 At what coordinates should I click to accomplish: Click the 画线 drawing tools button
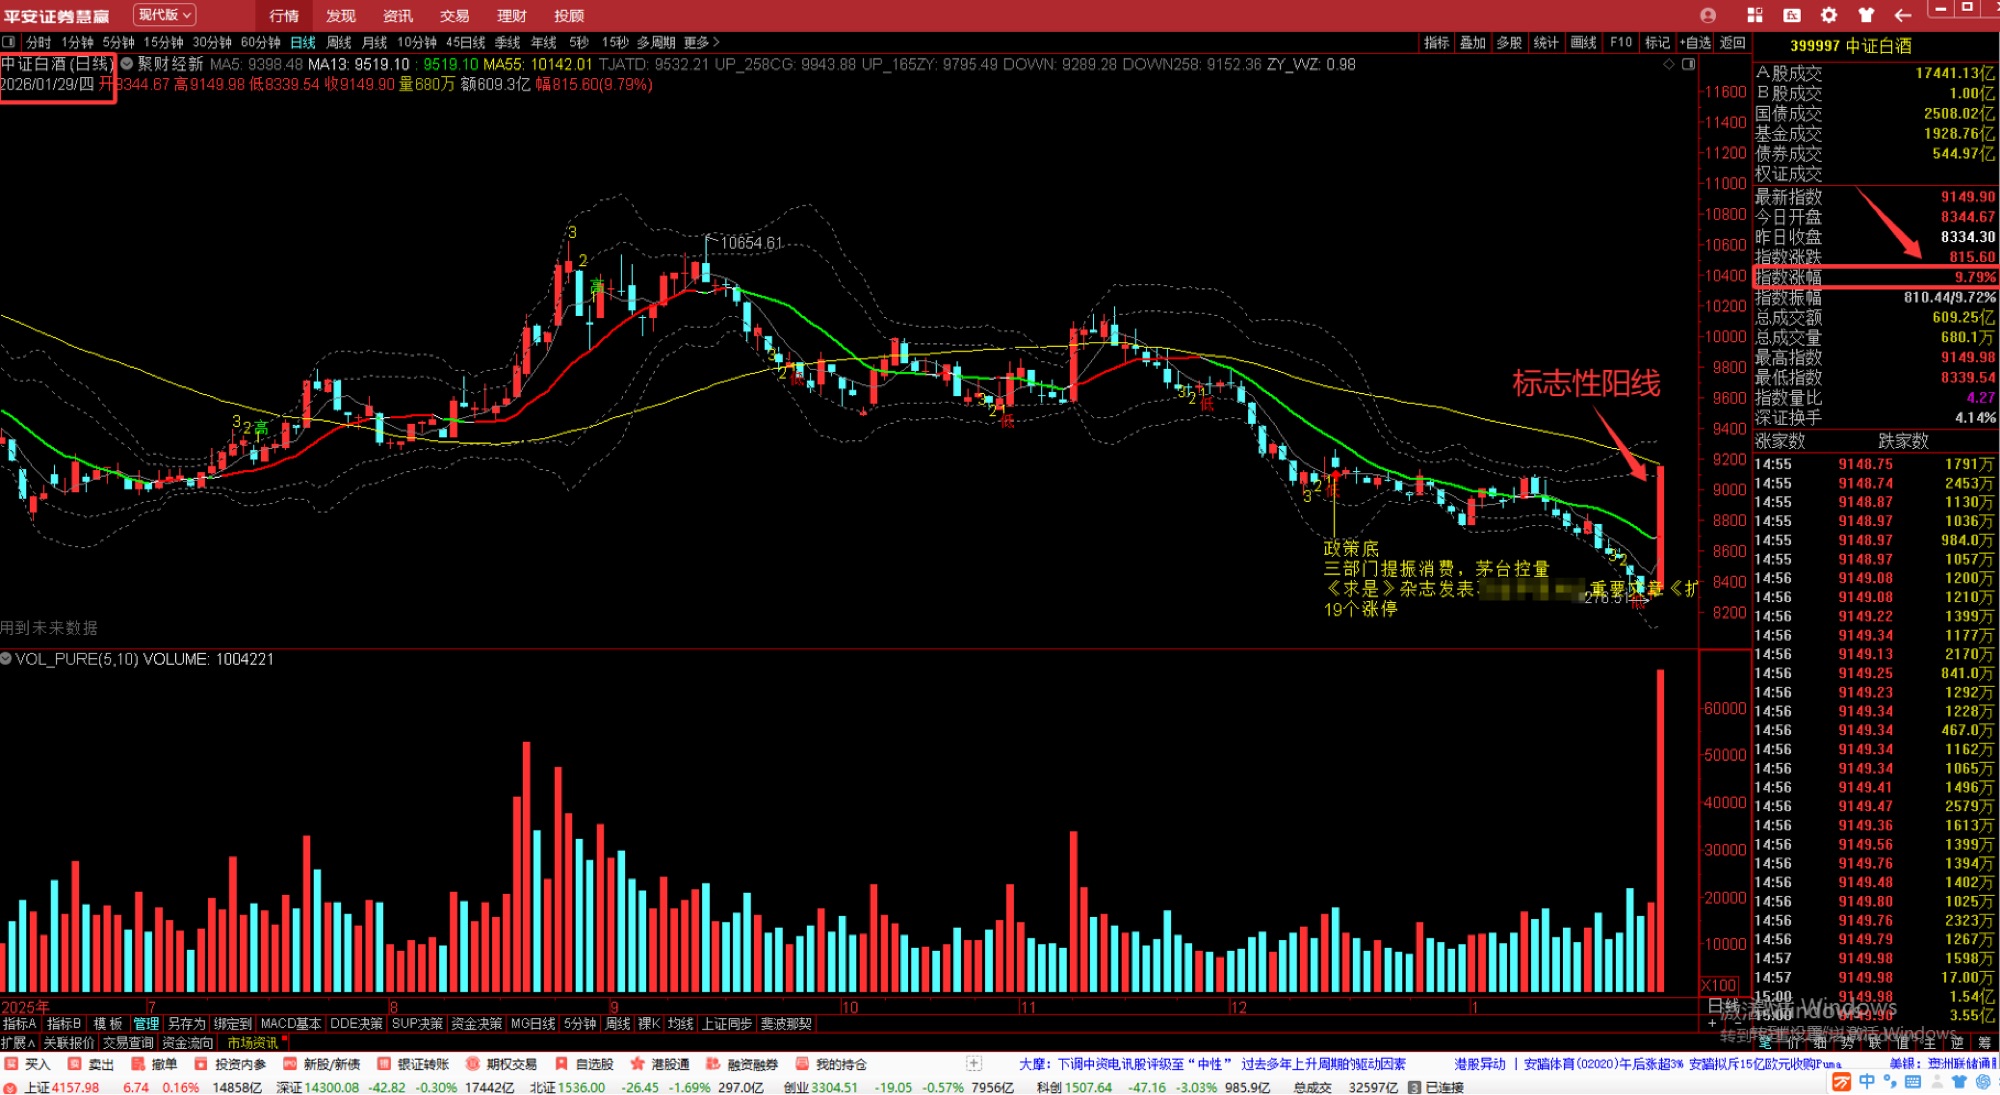pyautogui.click(x=1583, y=42)
